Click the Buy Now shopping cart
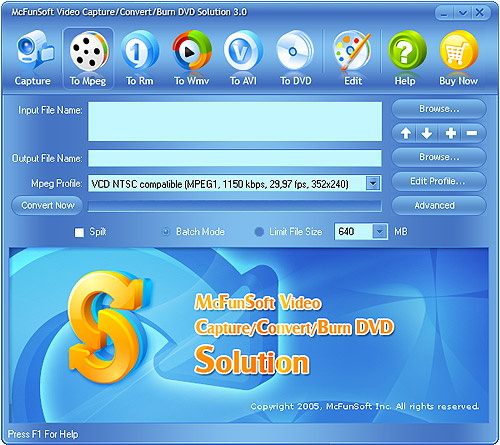The height and width of the screenshot is (445, 500). click(459, 58)
